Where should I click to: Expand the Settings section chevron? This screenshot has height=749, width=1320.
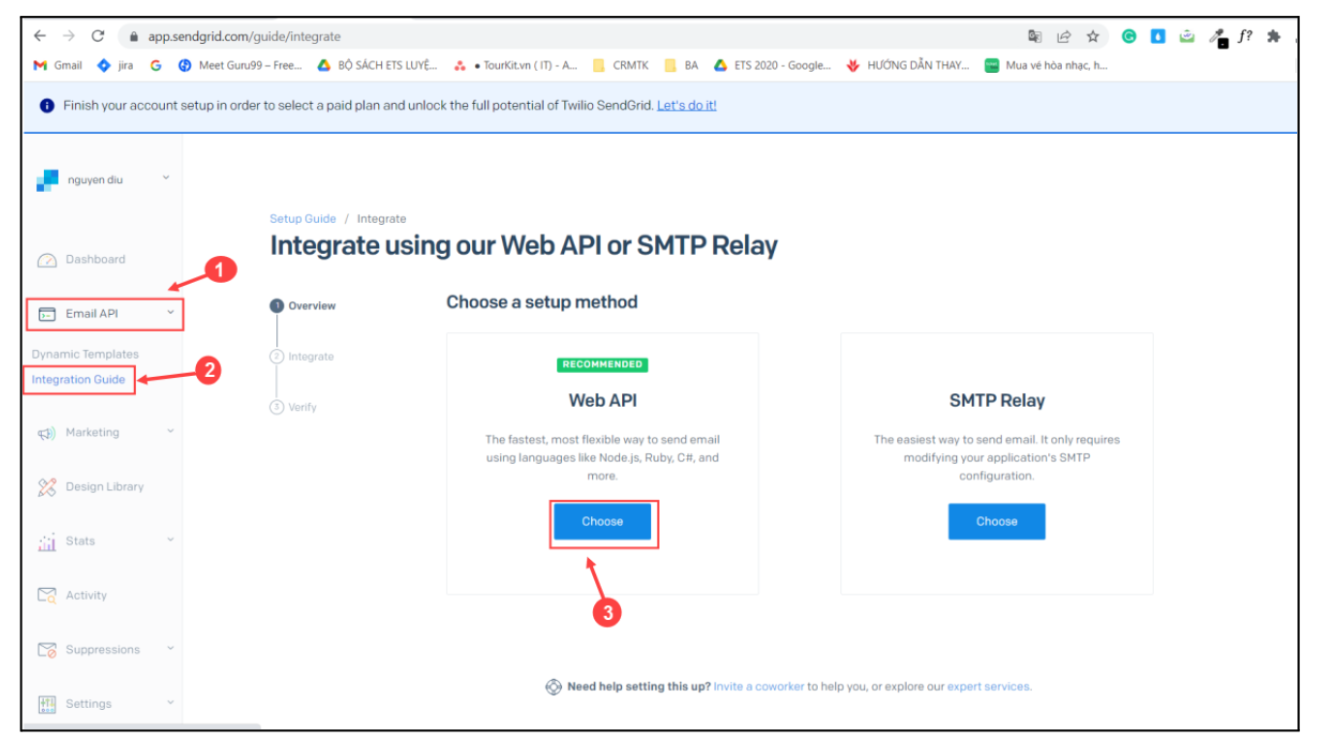tap(170, 703)
